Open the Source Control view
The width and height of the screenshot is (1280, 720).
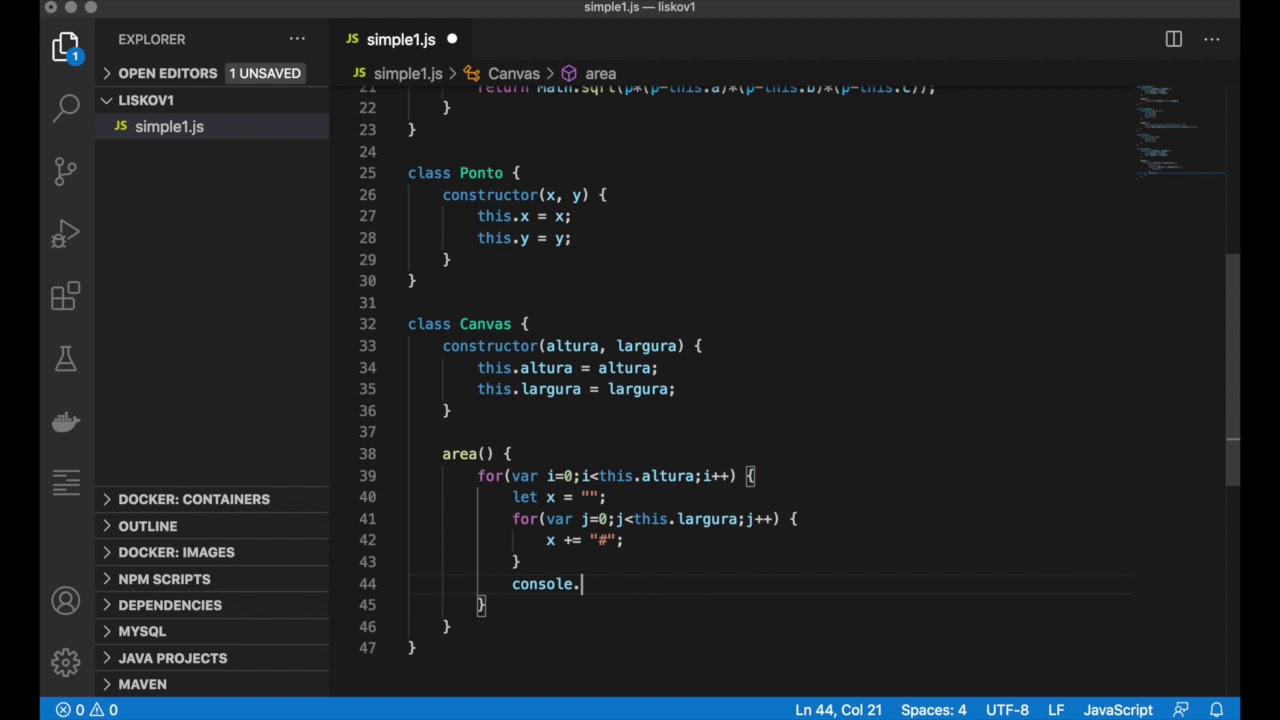pos(66,171)
